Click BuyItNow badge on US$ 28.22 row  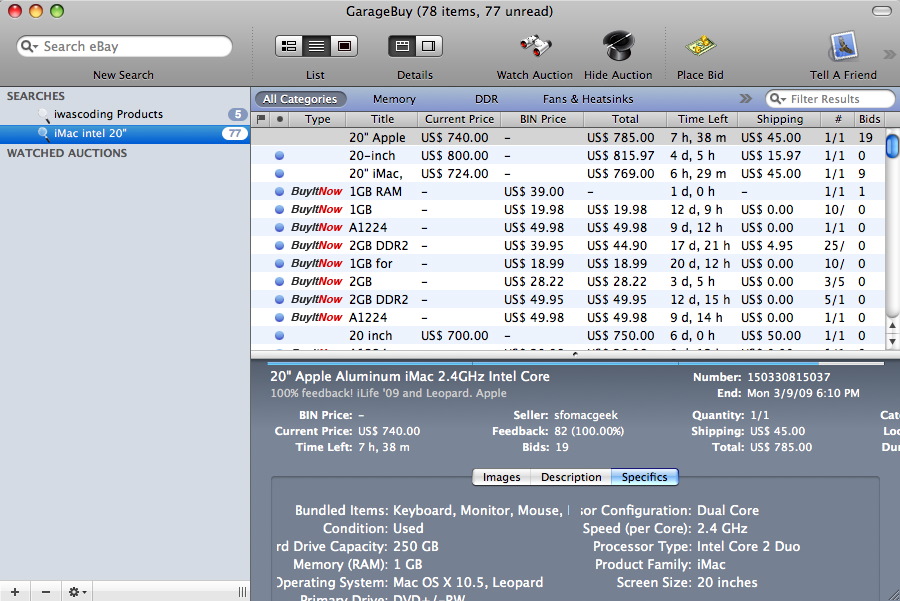(x=316, y=281)
